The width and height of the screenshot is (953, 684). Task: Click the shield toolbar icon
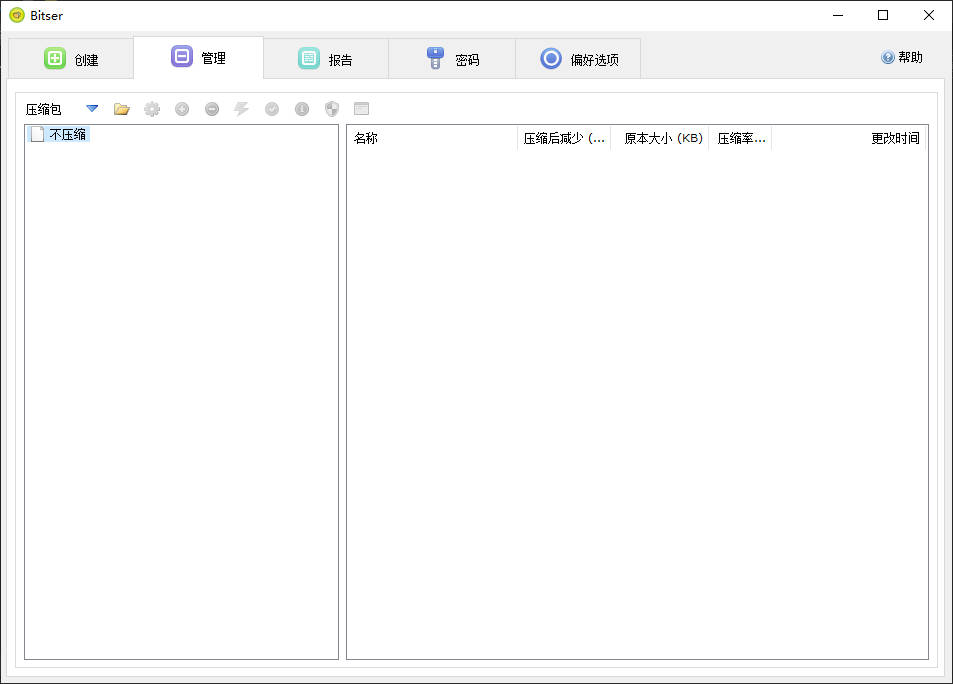tap(332, 109)
